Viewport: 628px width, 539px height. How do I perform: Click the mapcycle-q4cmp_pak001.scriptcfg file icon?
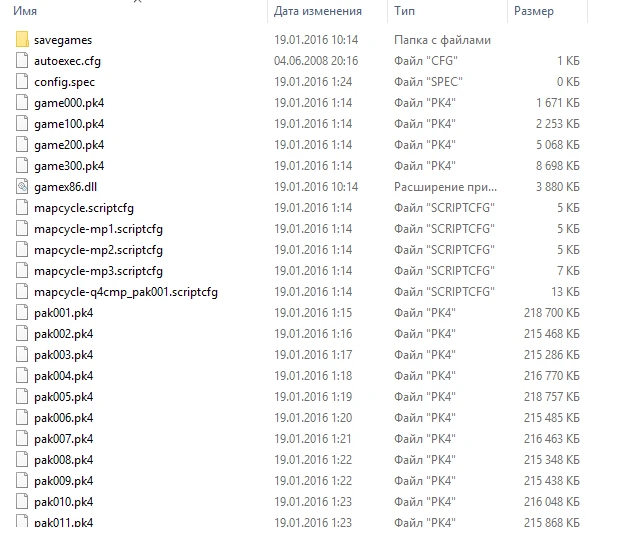[22, 292]
